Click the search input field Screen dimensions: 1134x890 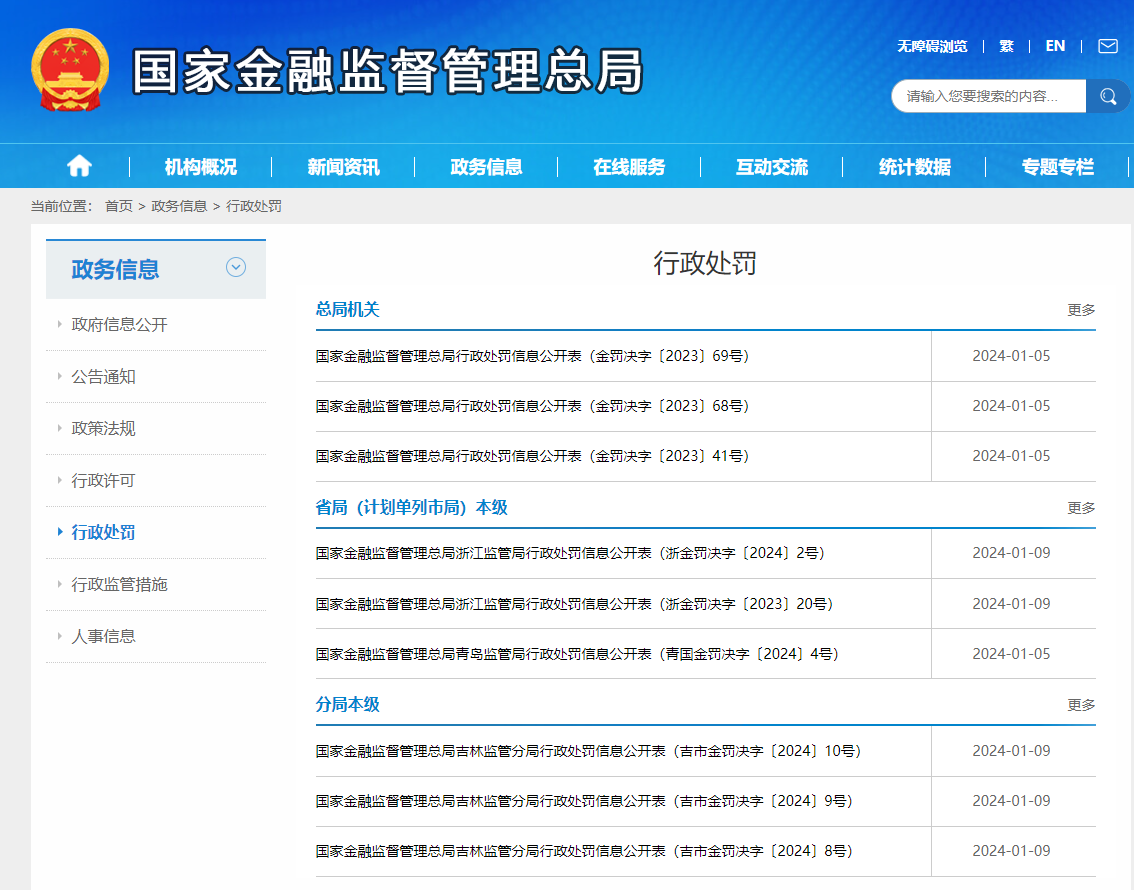[988, 96]
